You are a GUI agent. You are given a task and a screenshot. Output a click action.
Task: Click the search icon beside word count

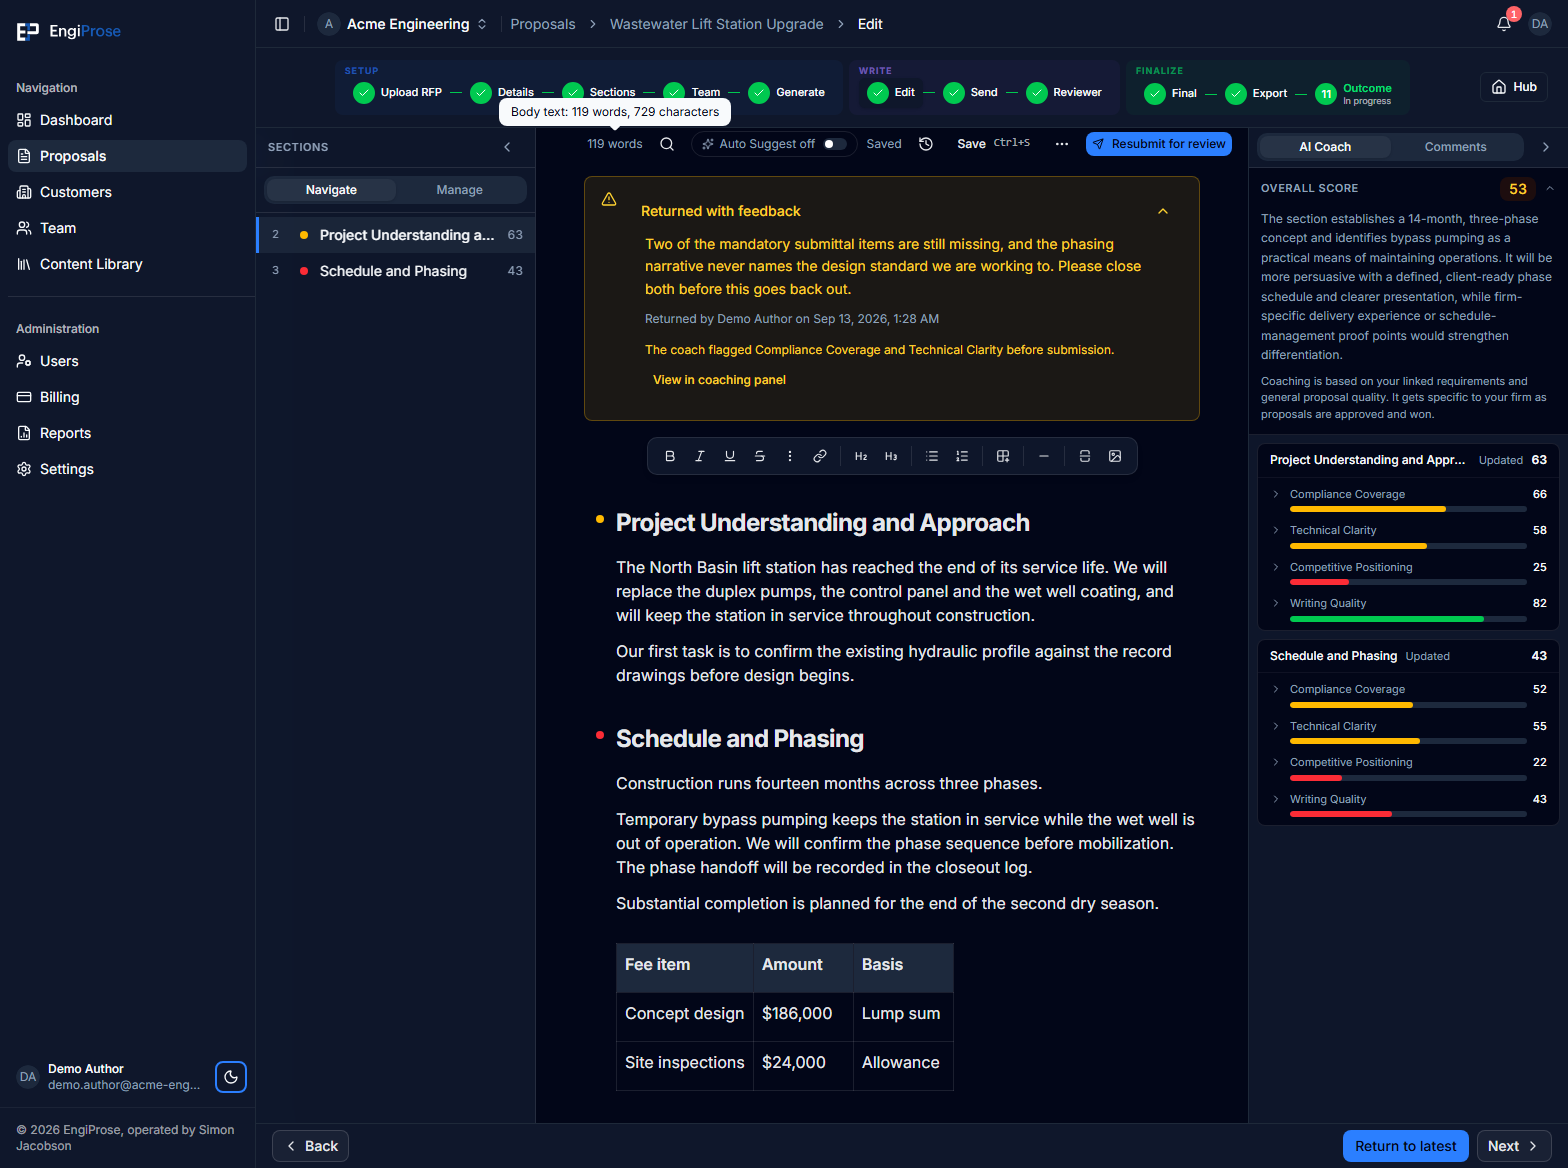pyautogui.click(x=667, y=144)
